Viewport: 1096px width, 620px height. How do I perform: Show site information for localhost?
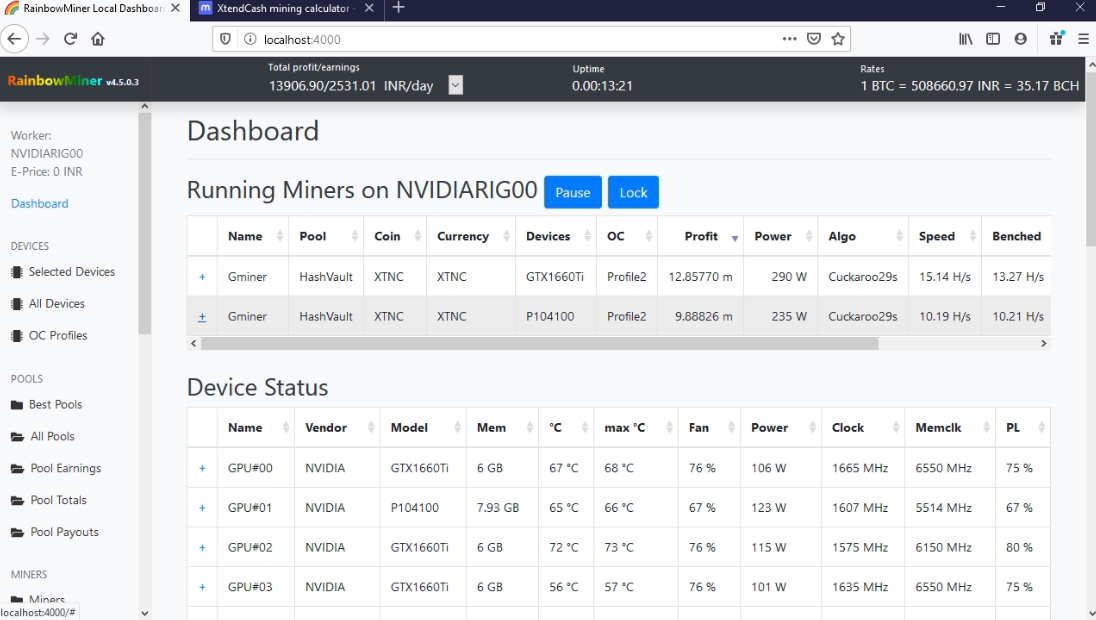coord(250,39)
